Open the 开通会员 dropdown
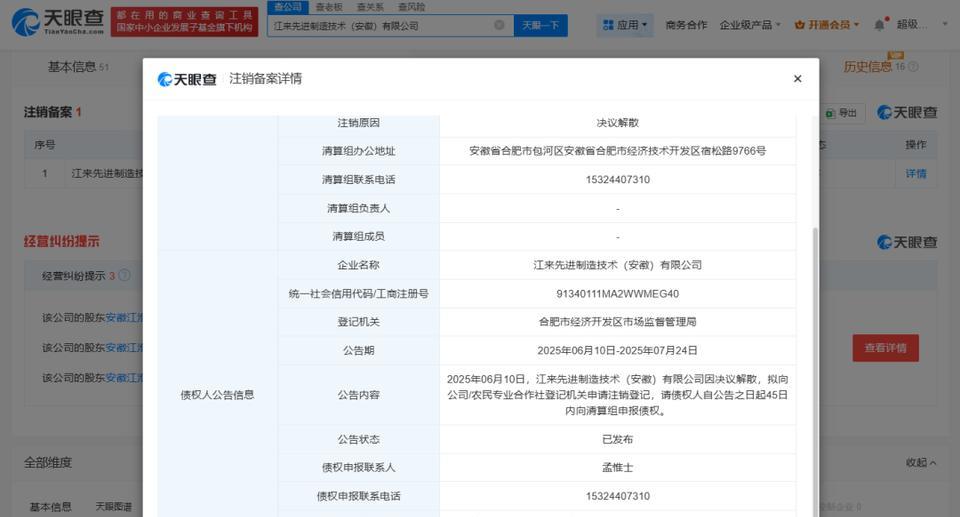 [827, 25]
